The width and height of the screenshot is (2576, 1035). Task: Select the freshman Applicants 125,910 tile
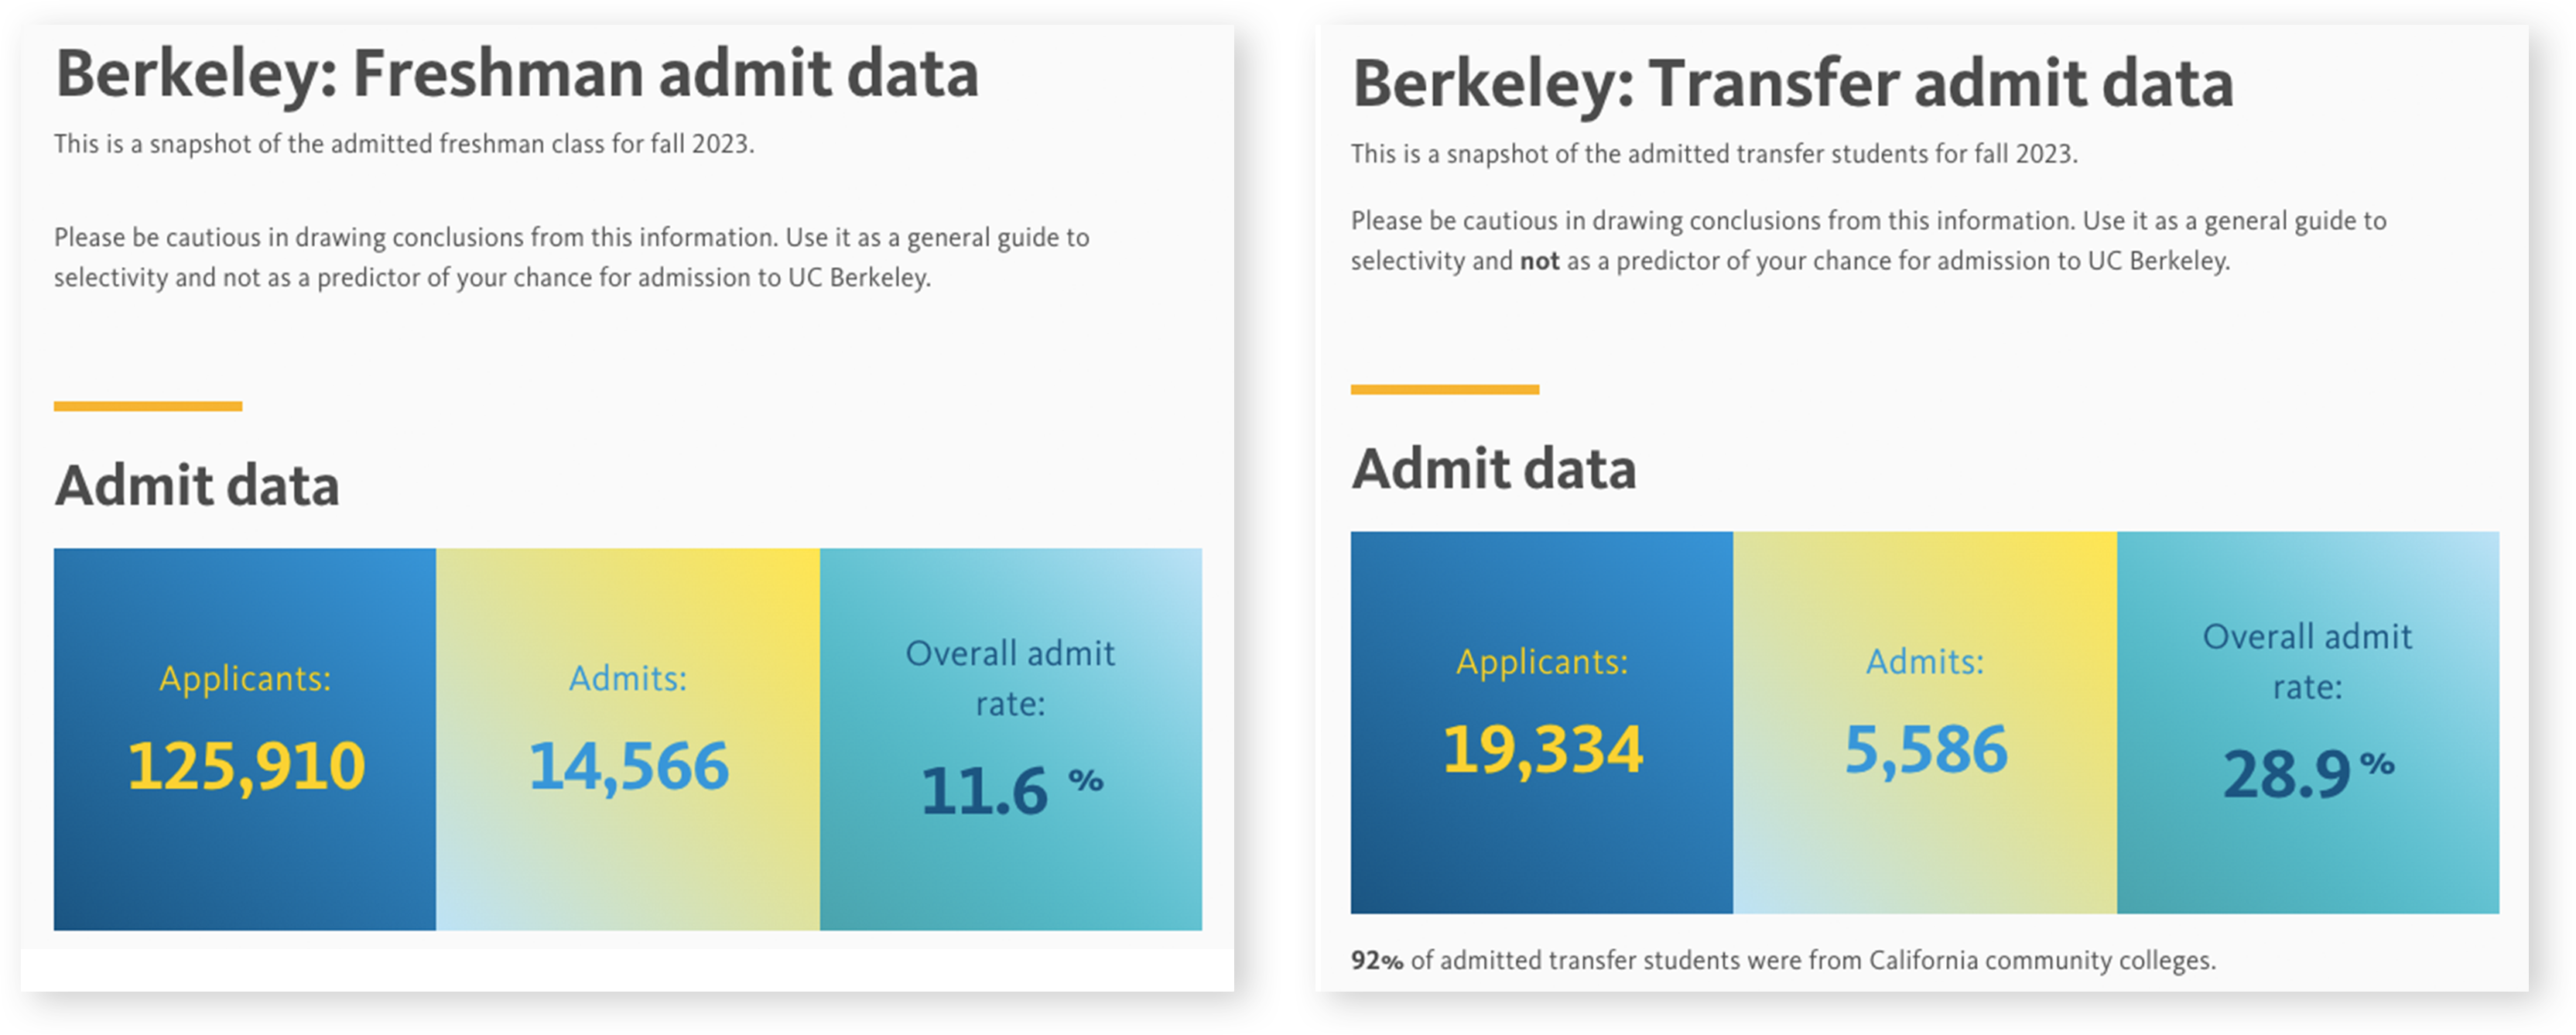coord(245,739)
